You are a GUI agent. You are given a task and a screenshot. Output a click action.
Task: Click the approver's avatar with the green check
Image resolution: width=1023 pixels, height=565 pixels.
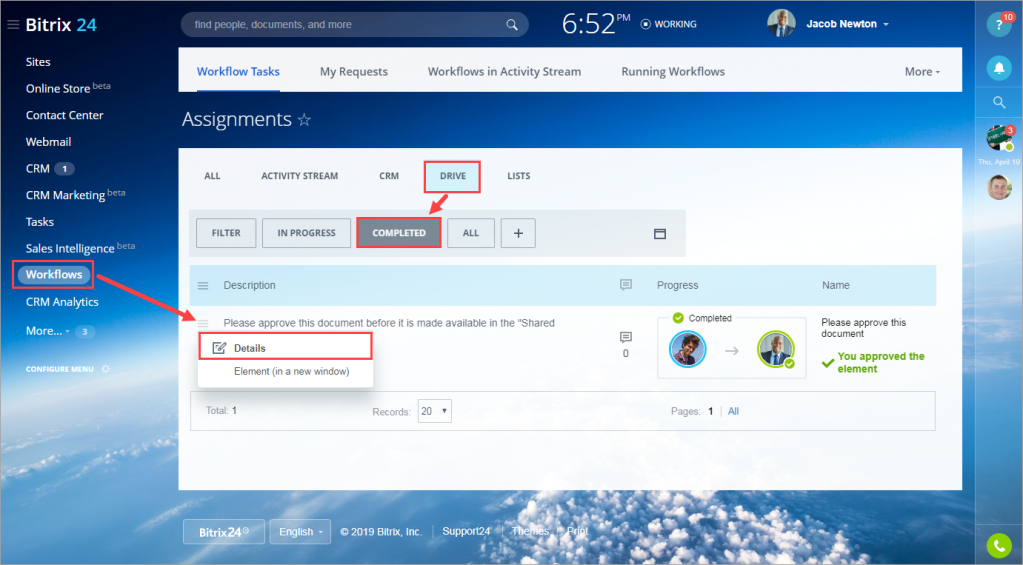[x=776, y=349]
